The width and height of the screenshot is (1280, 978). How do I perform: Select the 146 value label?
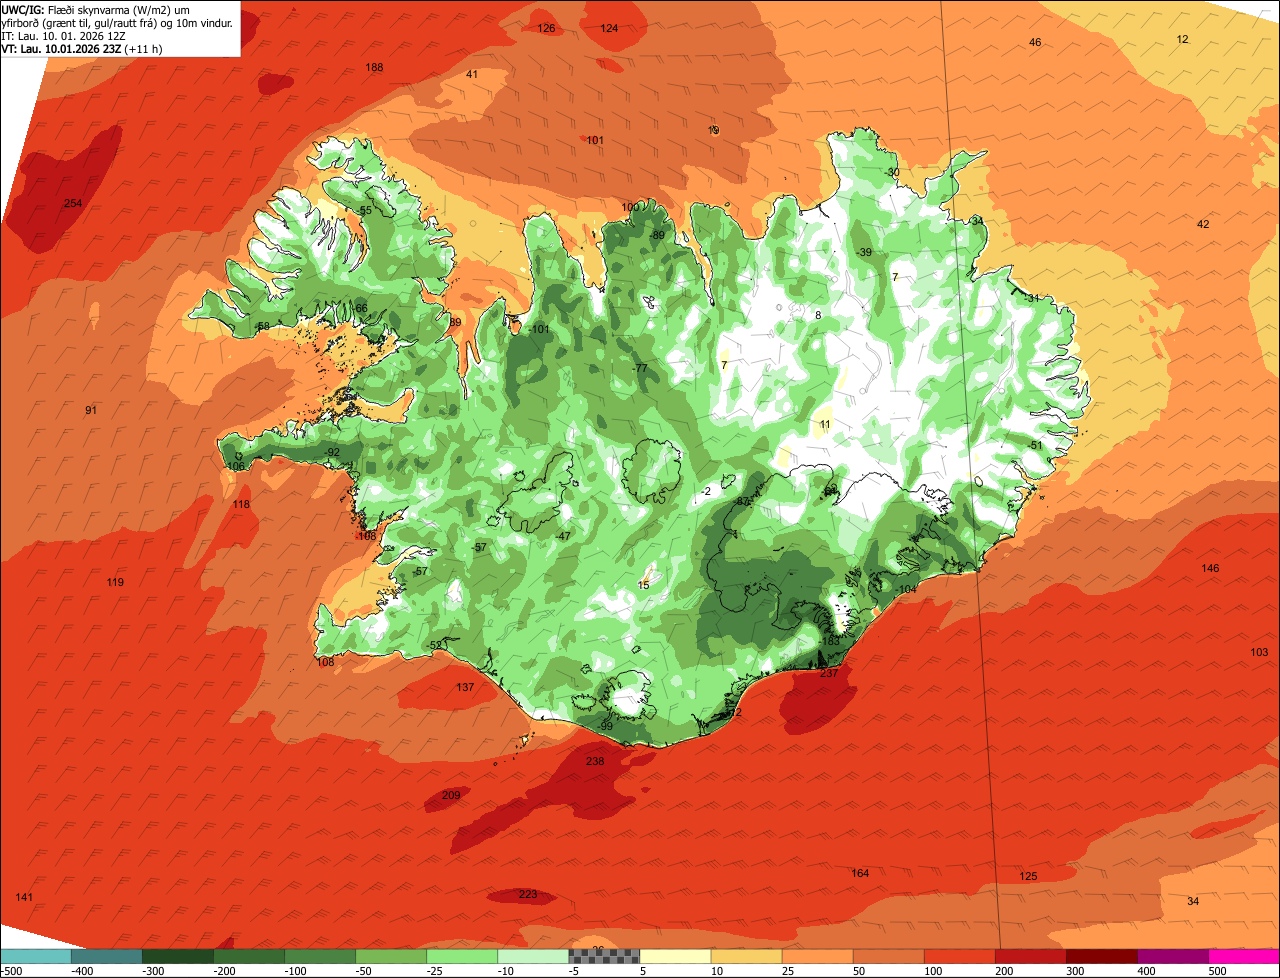click(1210, 568)
